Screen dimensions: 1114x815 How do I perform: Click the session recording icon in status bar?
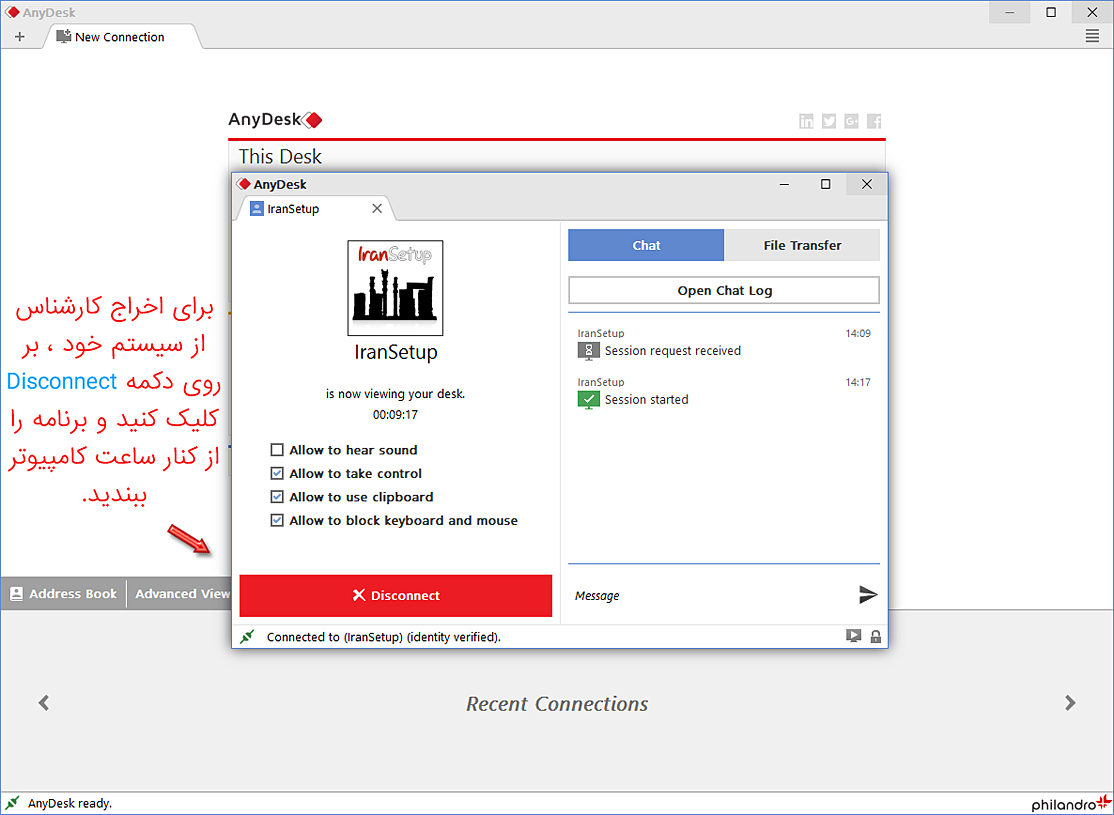tap(853, 636)
